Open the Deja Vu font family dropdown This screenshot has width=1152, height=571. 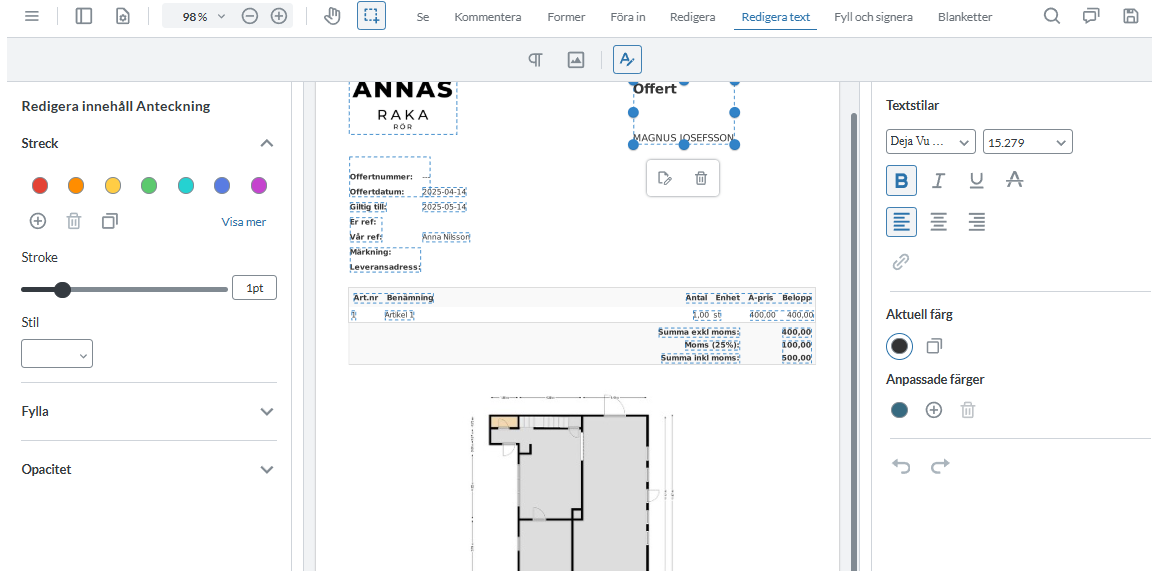click(x=930, y=142)
